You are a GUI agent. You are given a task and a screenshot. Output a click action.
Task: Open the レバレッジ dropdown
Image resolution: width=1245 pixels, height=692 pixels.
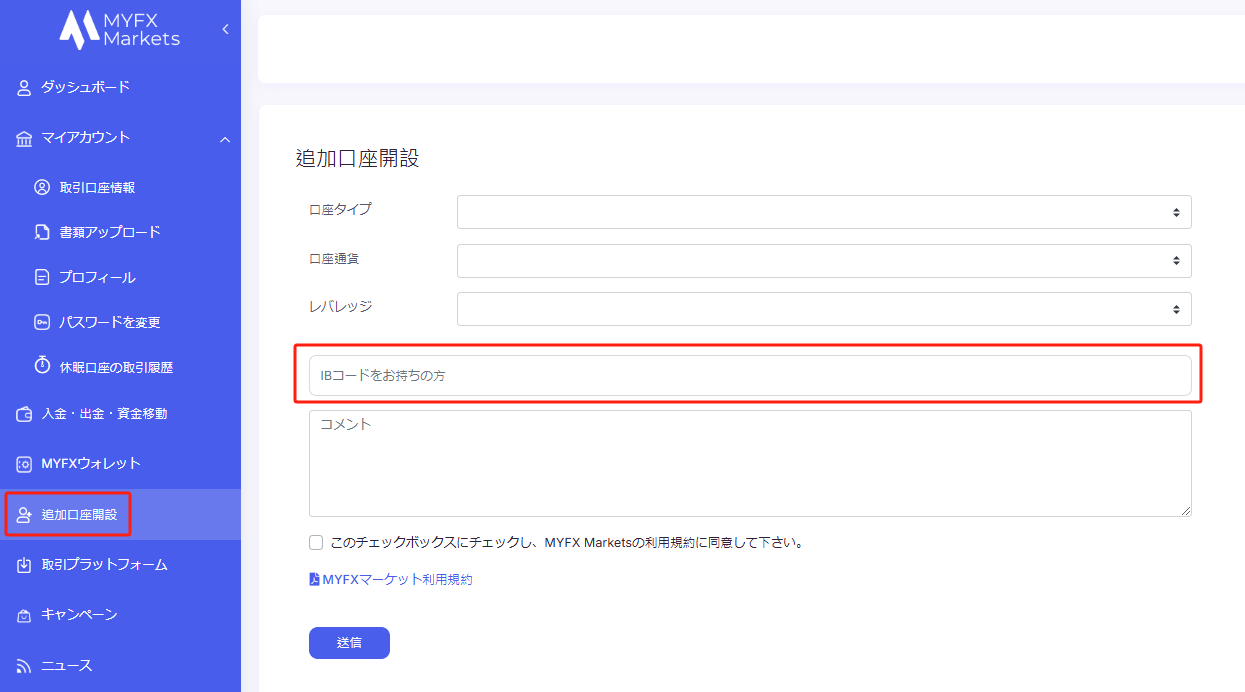pyautogui.click(x=823, y=309)
